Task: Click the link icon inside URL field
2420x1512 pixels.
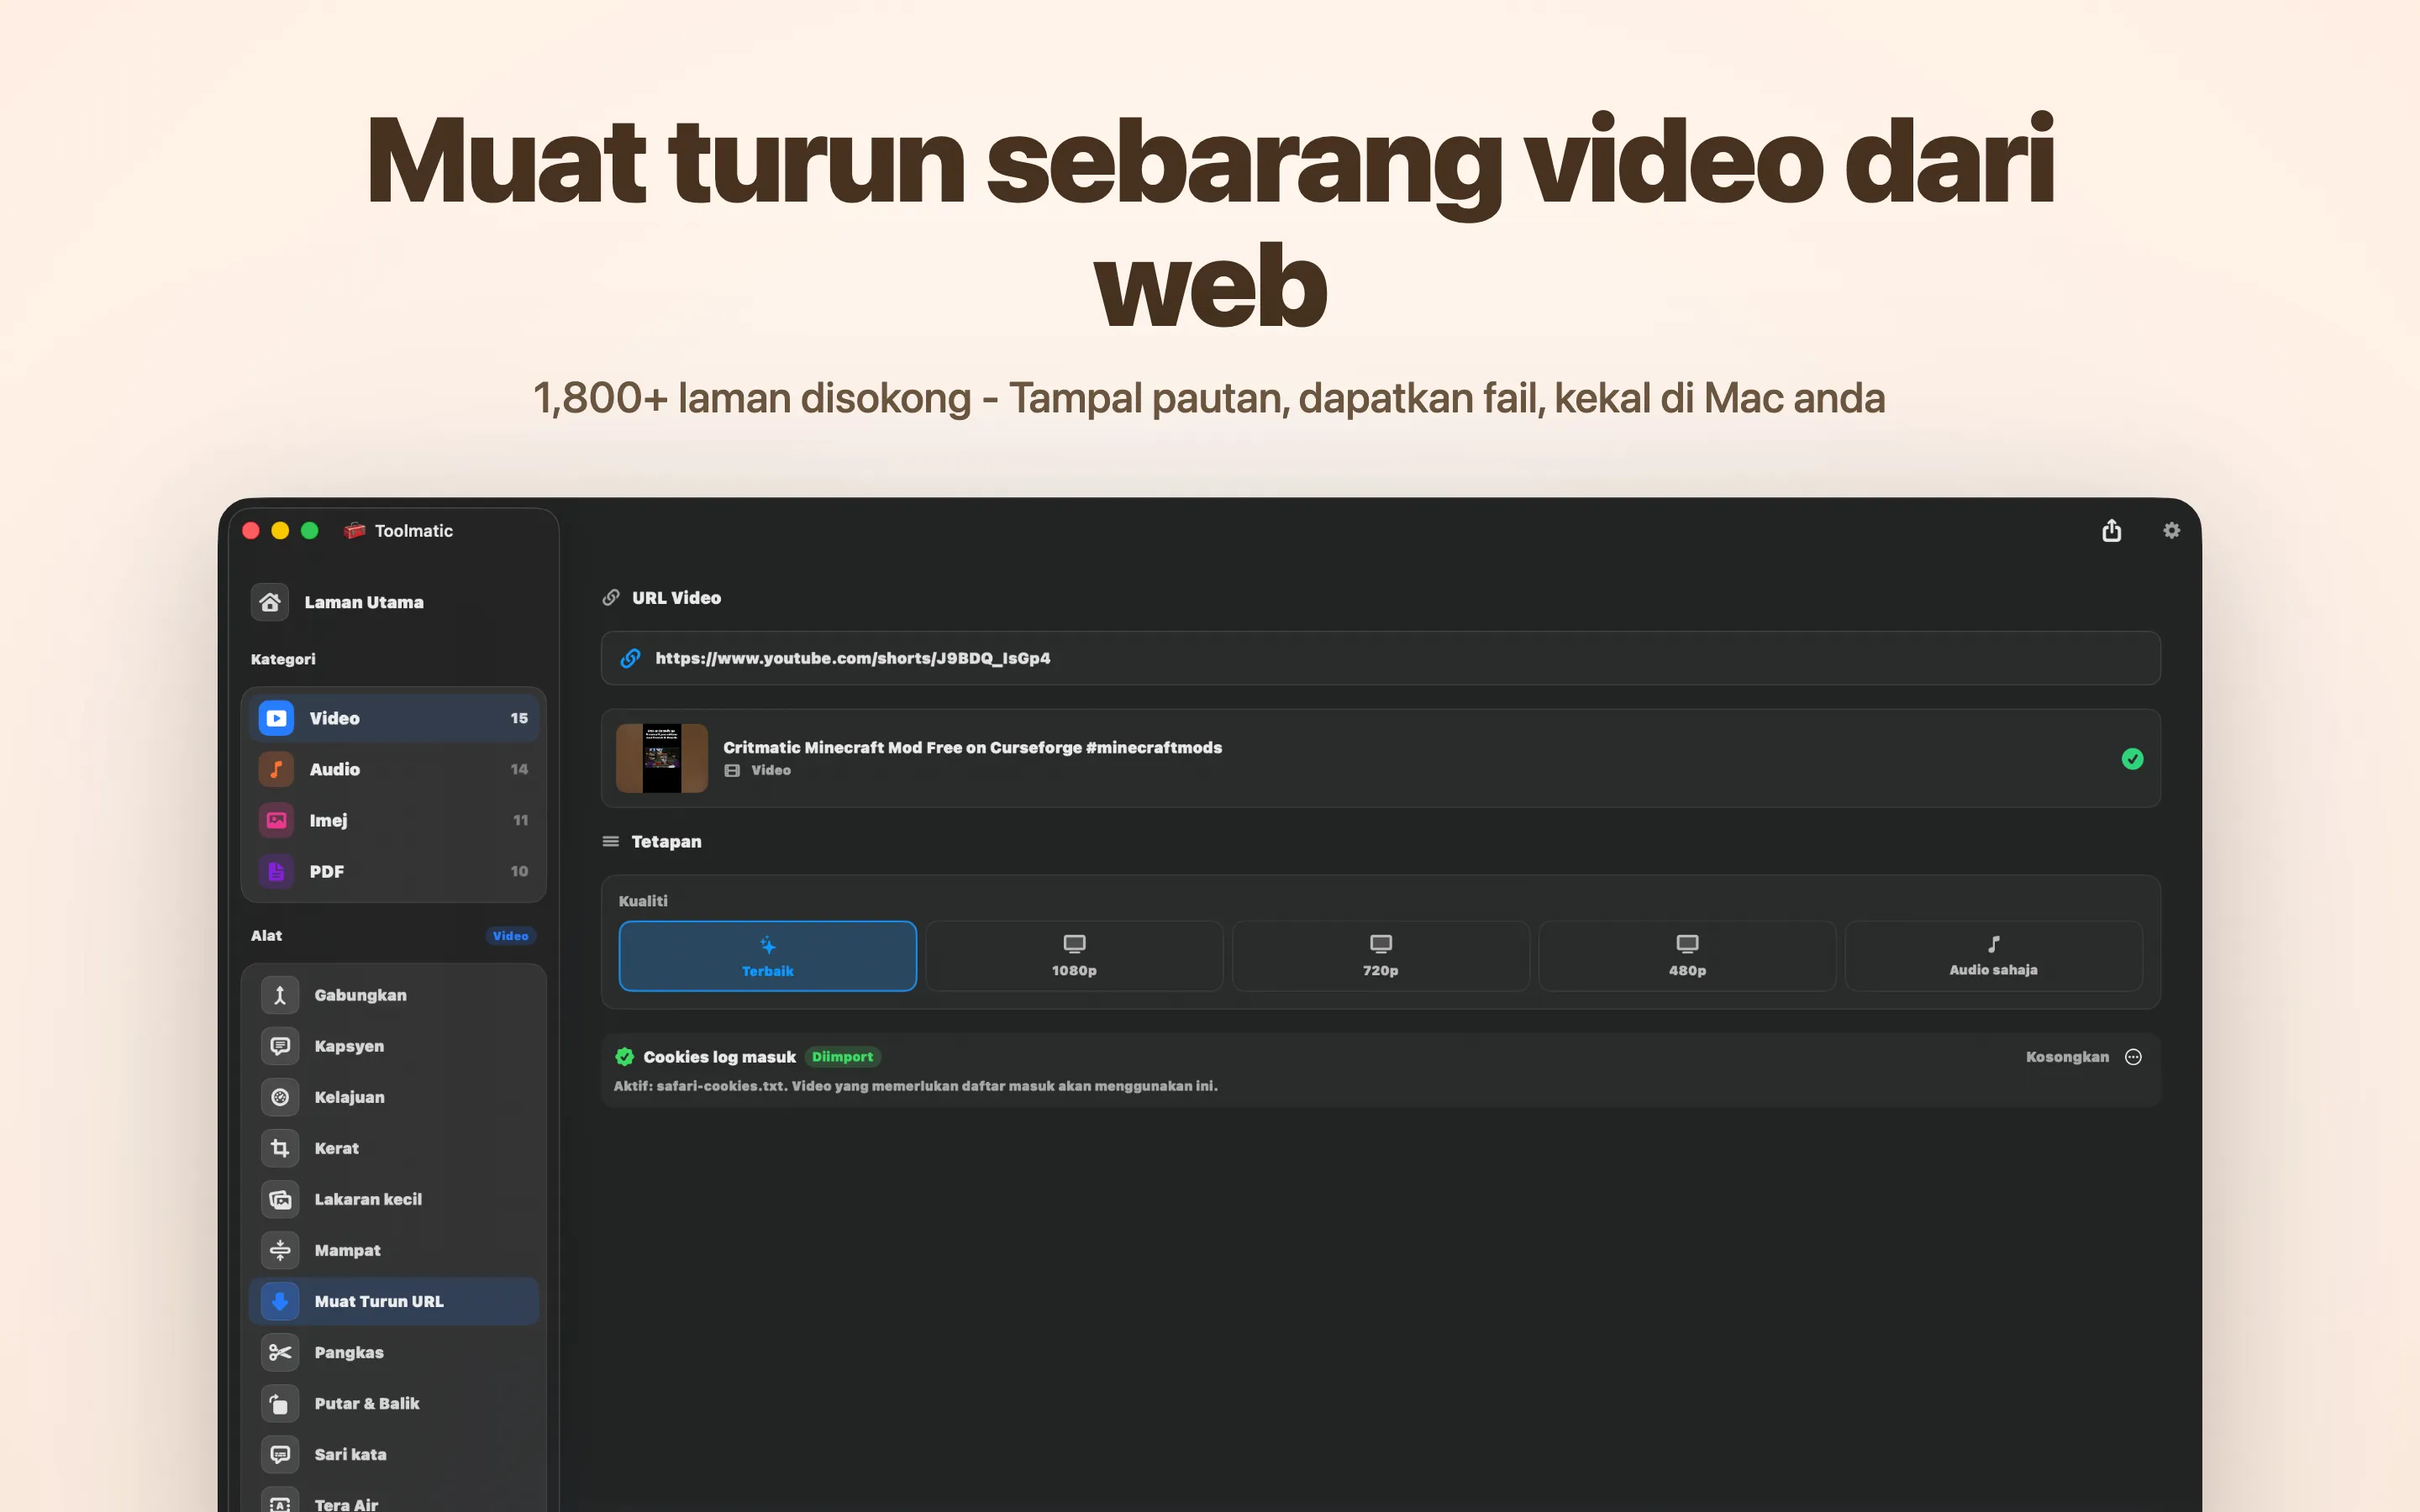Action: [x=630, y=658]
